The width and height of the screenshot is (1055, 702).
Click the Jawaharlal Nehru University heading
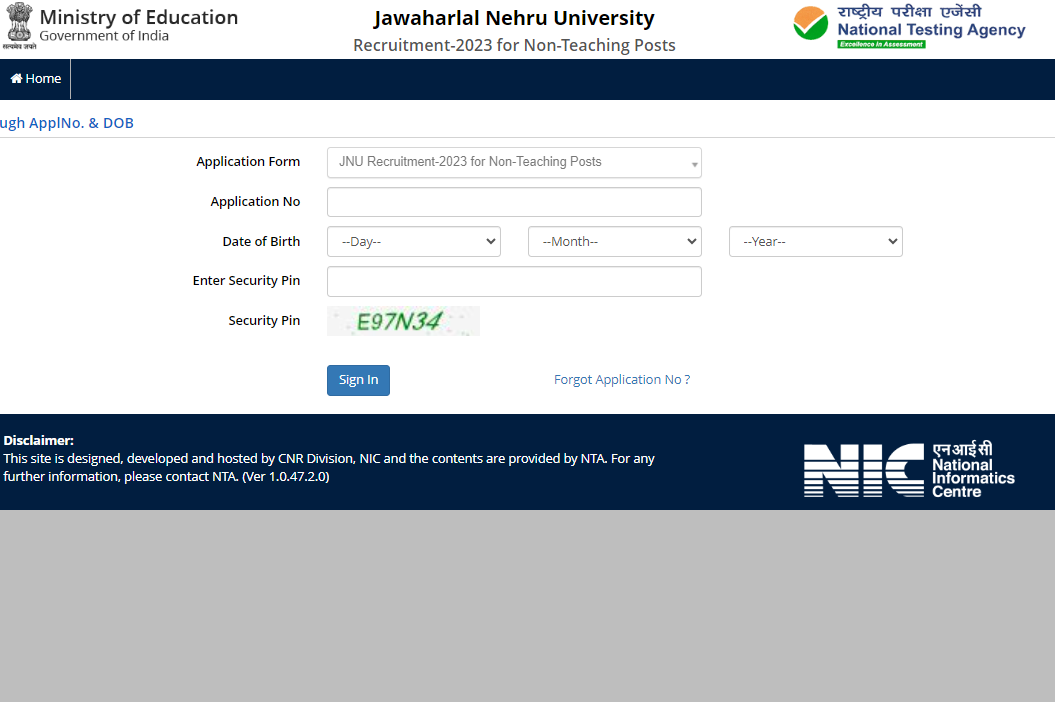tap(514, 18)
